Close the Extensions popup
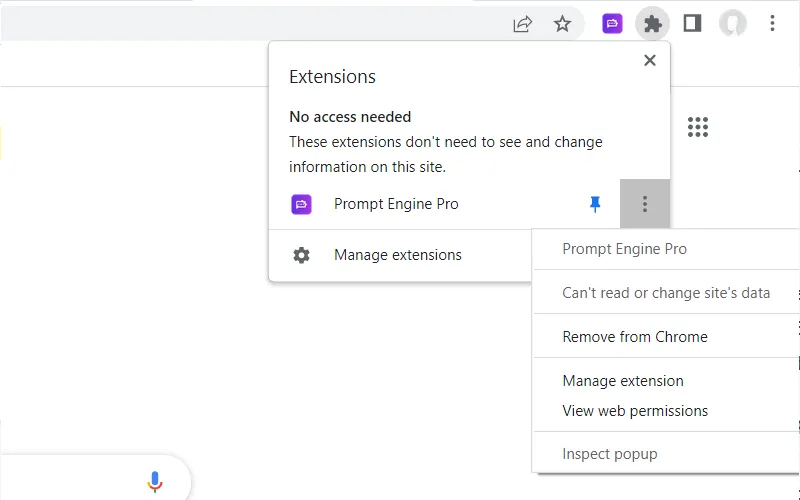The image size is (800, 500). (x=650, y=60)
